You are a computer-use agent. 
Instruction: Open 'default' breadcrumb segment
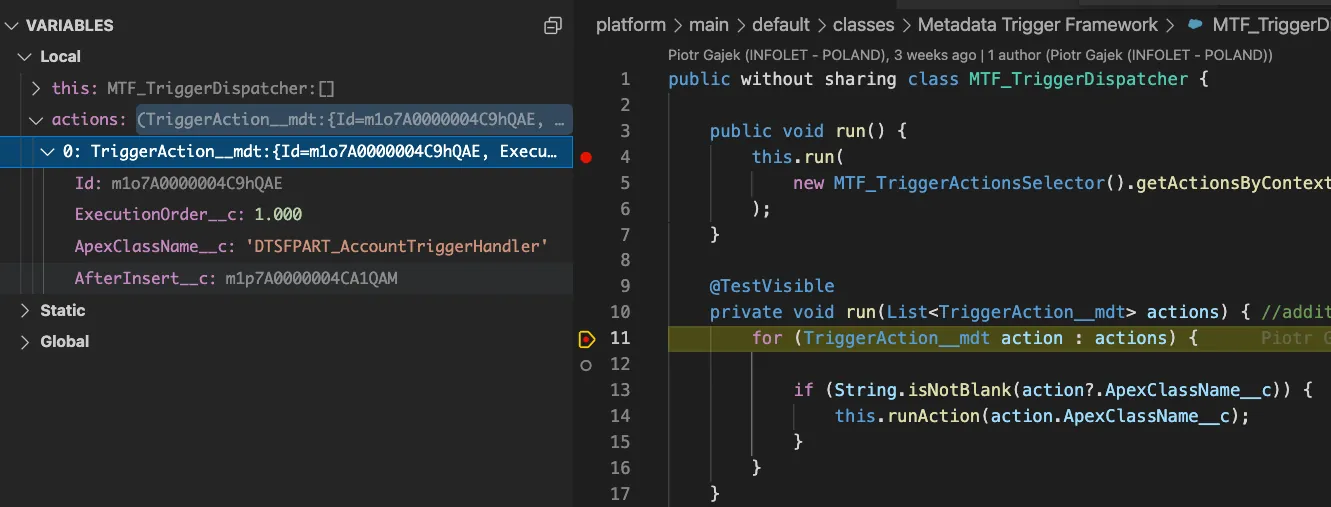tap(781, 25)
